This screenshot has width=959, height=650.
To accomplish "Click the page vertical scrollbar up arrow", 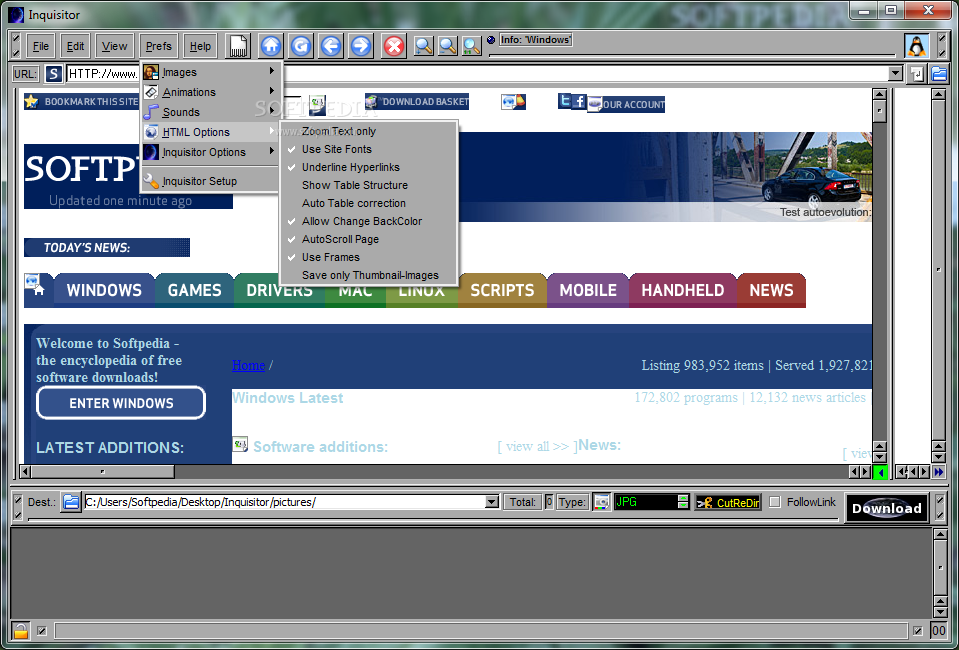I will click(879, 94).
